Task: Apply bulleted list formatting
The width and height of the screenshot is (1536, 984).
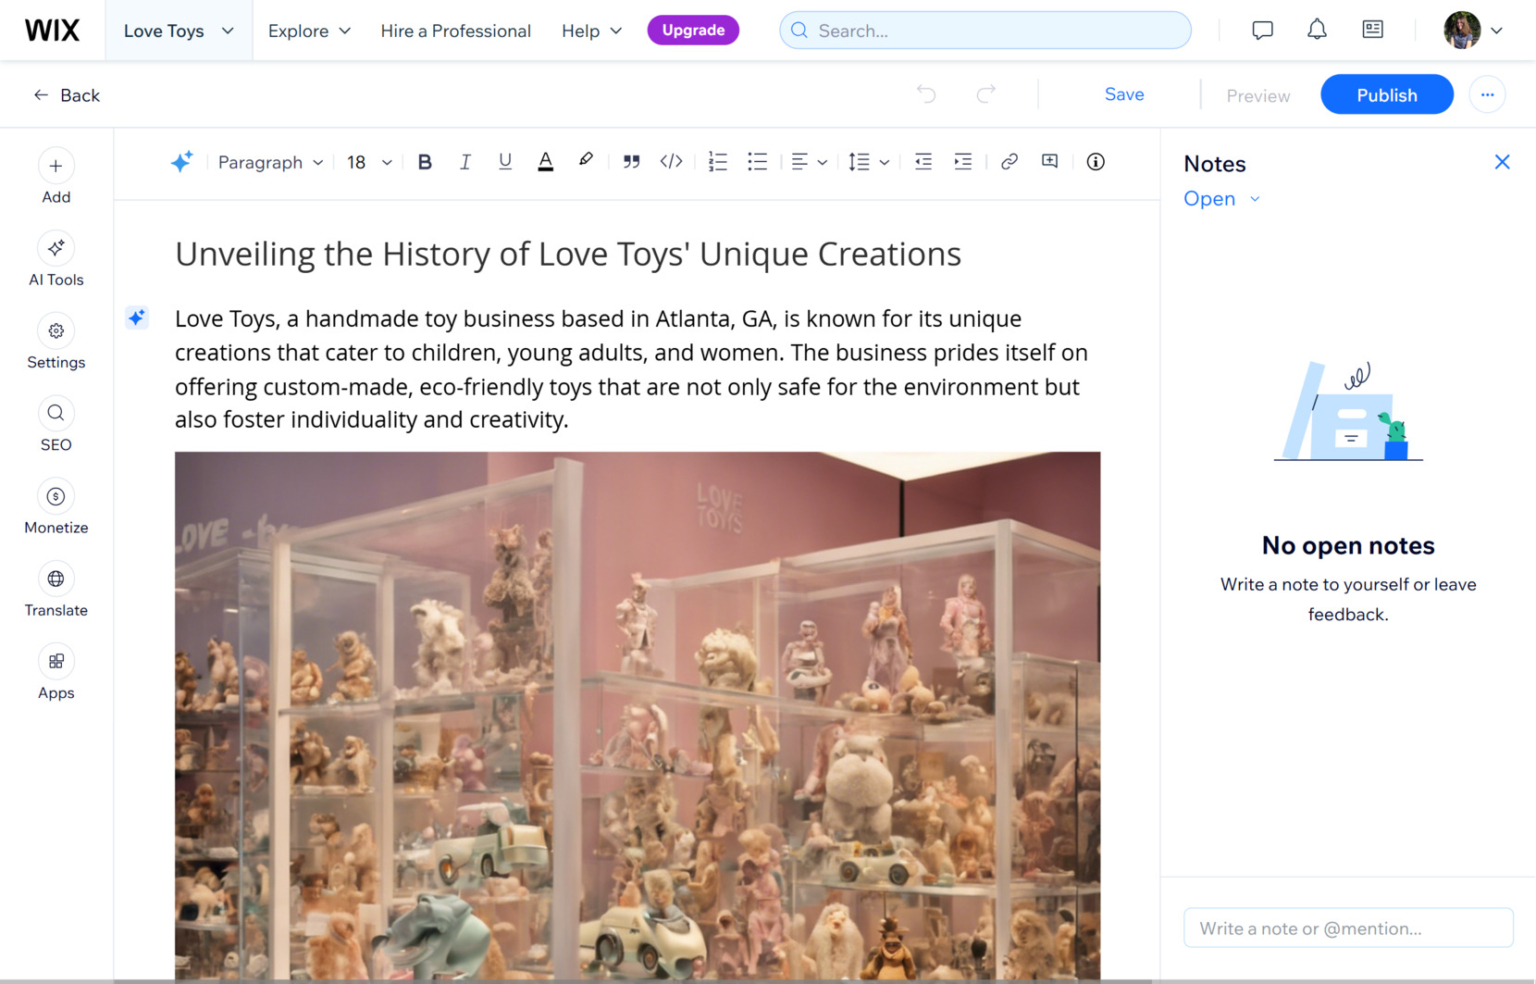Action: 757,162
